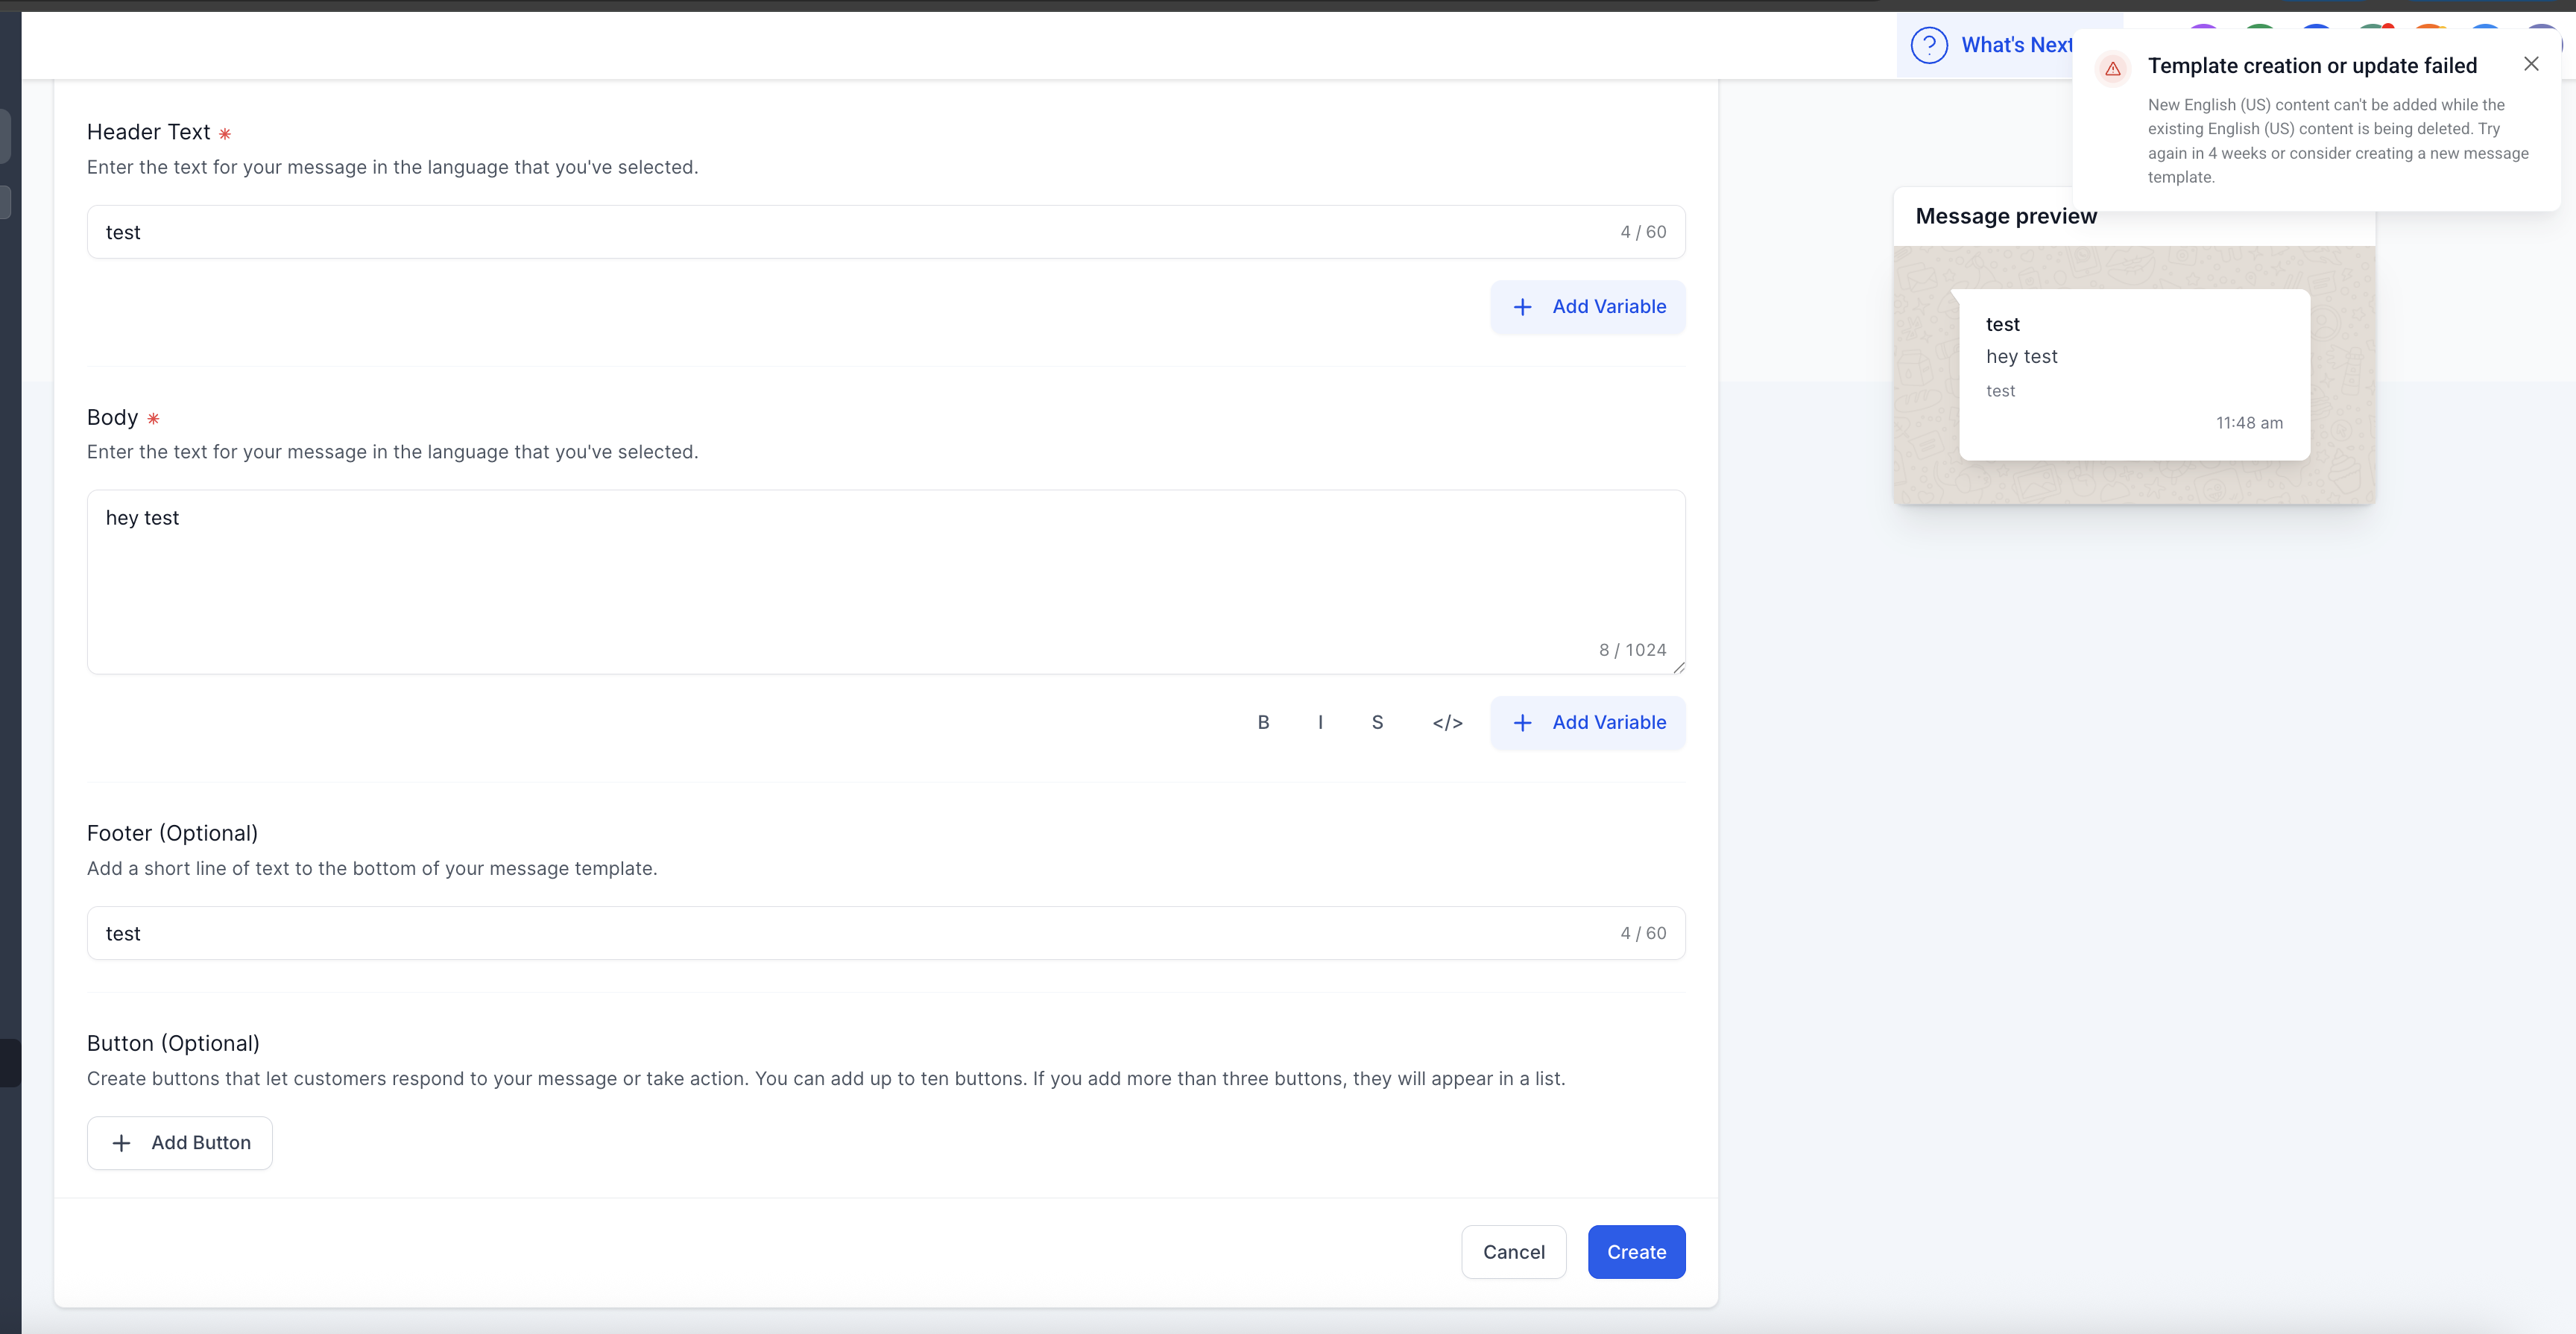Click the Add Button option
The image size is (2576, 1334).
[x=180, y=1142]
